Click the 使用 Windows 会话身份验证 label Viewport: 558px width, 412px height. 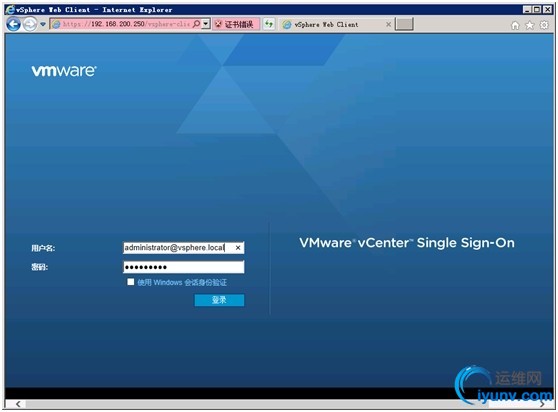pos(182,282)
